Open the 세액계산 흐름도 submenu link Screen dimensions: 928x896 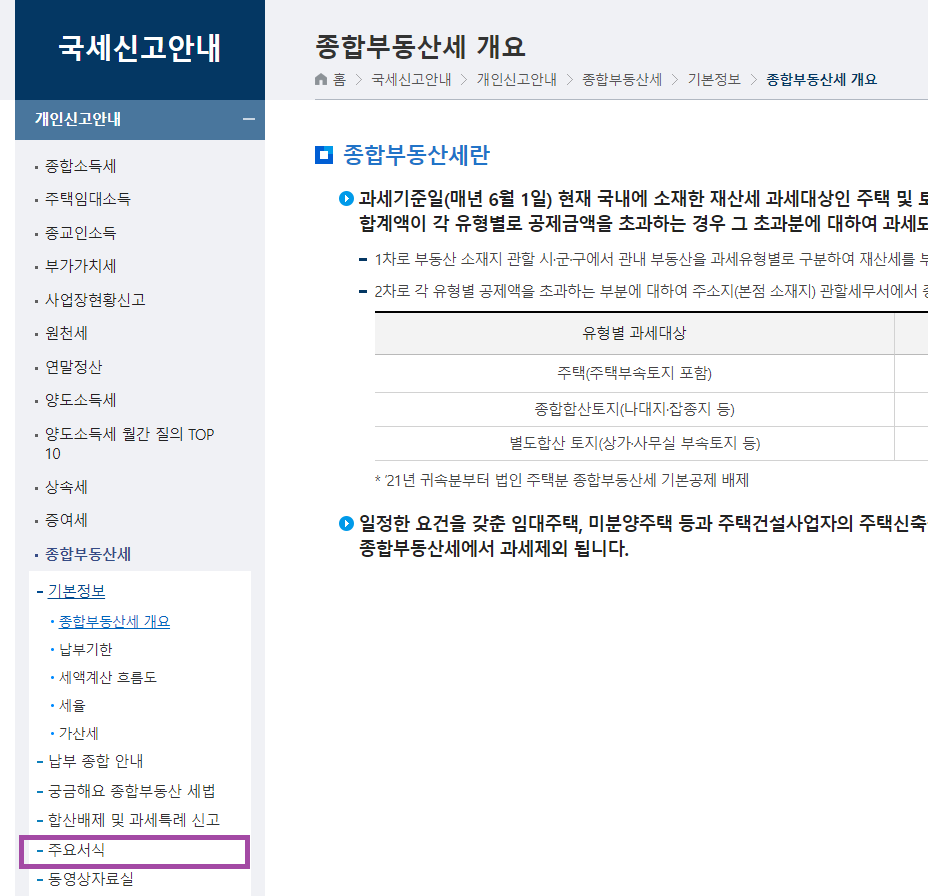tap(110, 677)
